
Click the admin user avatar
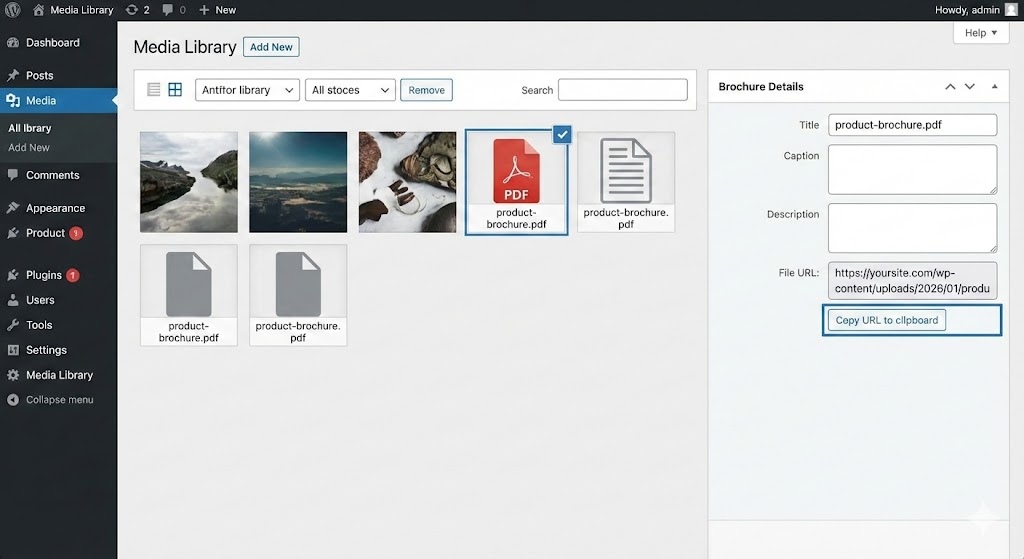coord(1011,10)
